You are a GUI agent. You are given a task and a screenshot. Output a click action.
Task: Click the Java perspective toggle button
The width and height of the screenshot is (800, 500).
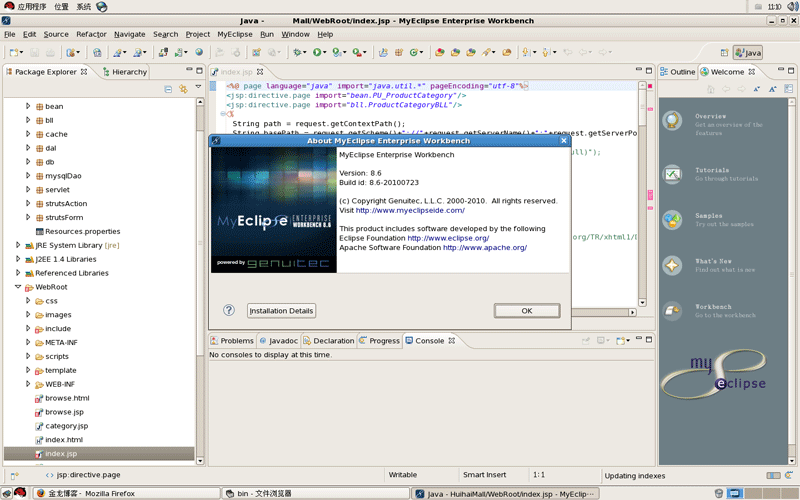tap(748, 53)
